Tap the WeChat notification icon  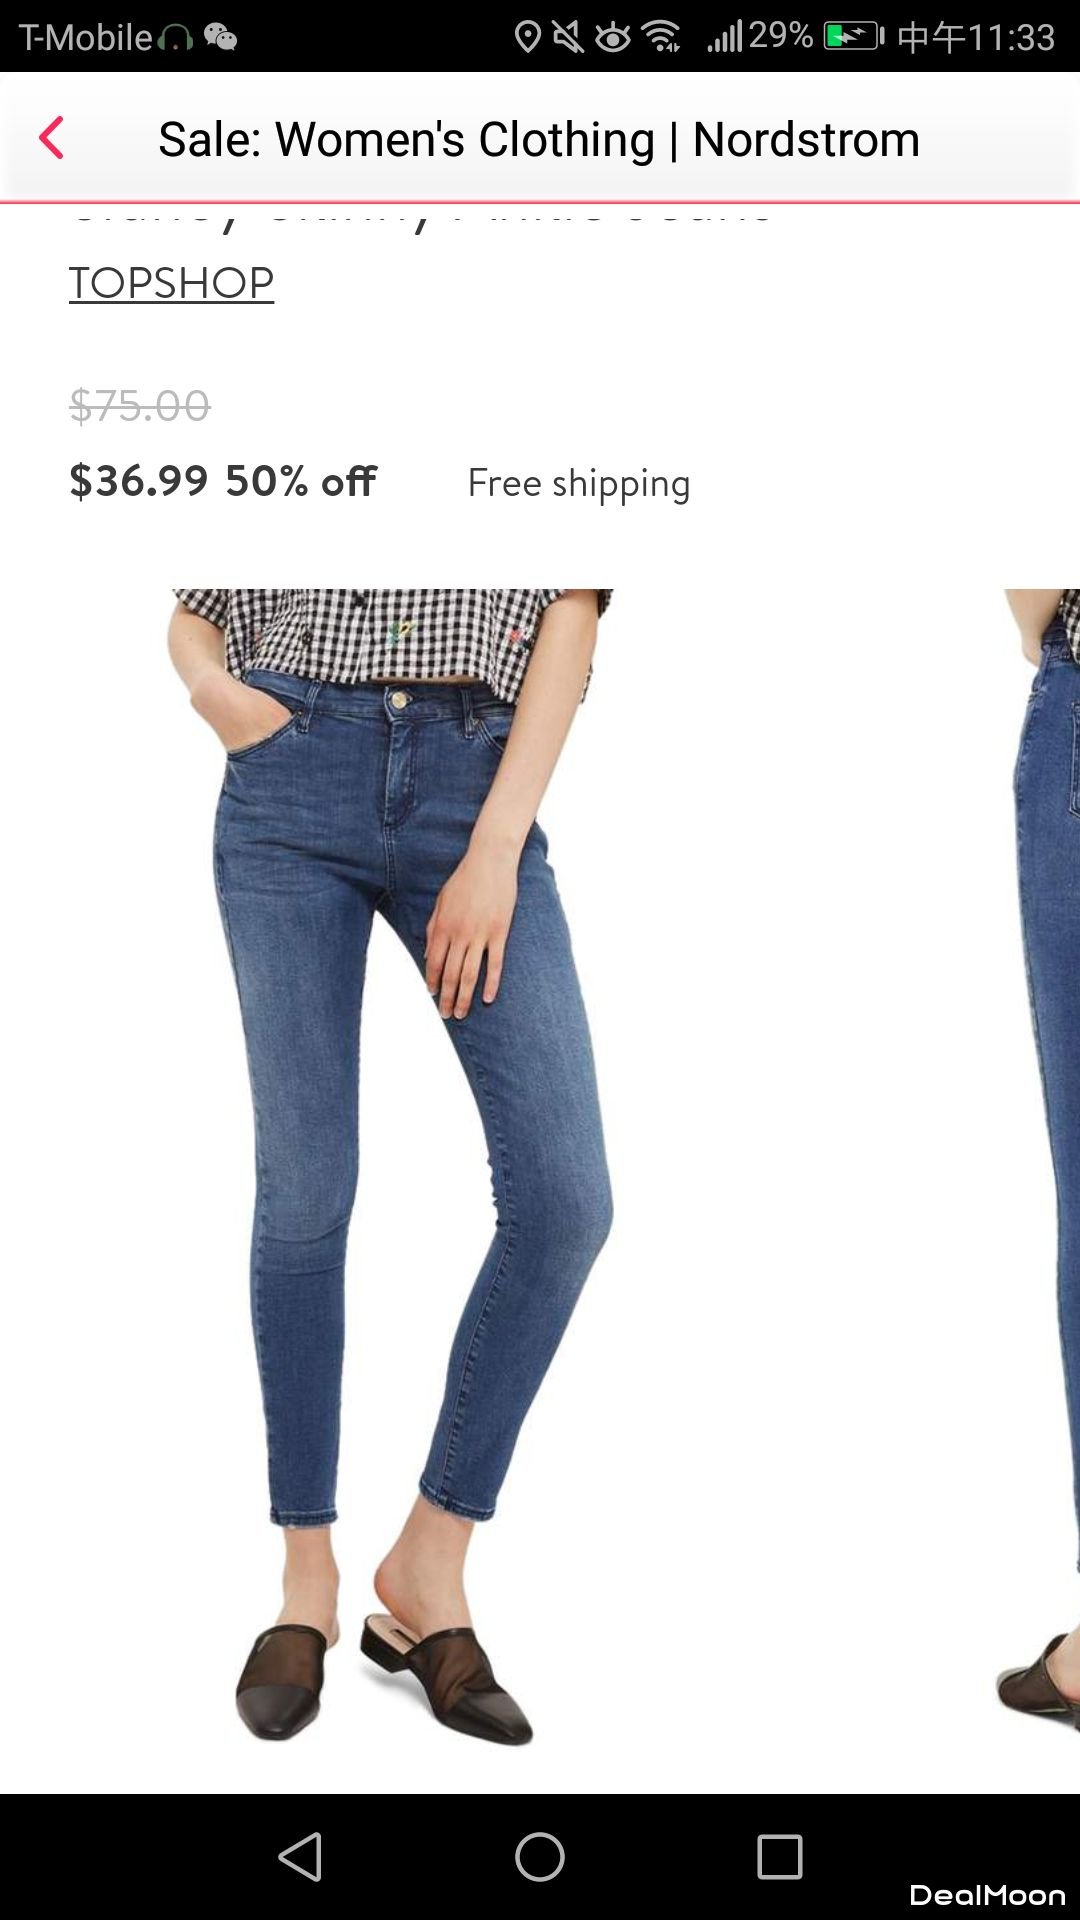[220, 38]
